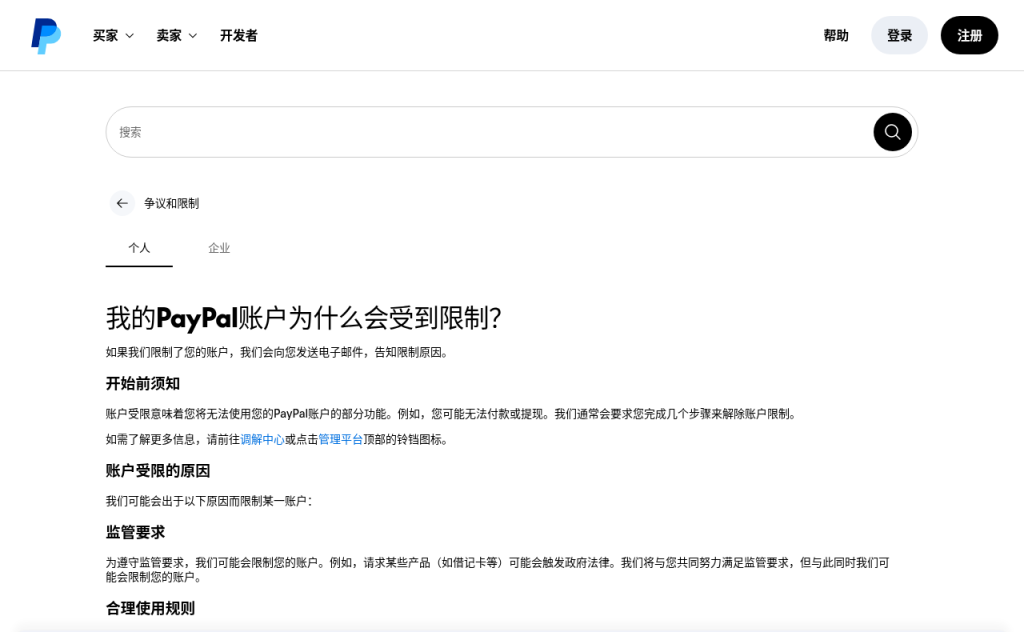Click the 开始前须知 heading
This screenshot has height=632, width=1024.
tap(142, 383)
